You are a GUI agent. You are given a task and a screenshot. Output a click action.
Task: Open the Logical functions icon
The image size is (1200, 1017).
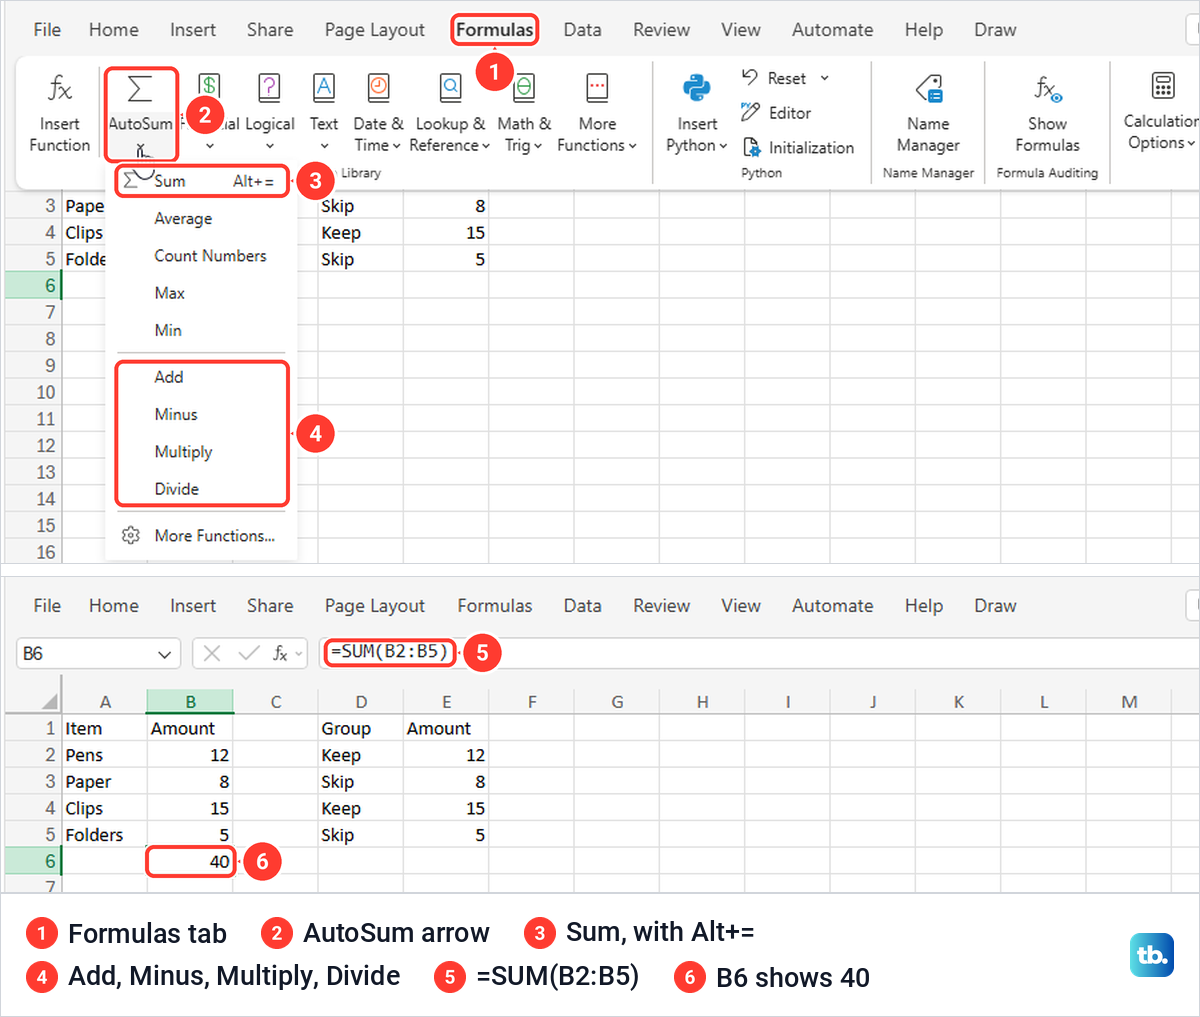coord(269,88)
